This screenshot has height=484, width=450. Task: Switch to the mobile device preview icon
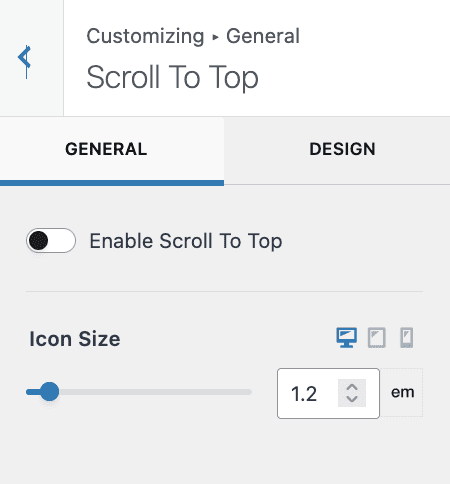coord(406,338)
